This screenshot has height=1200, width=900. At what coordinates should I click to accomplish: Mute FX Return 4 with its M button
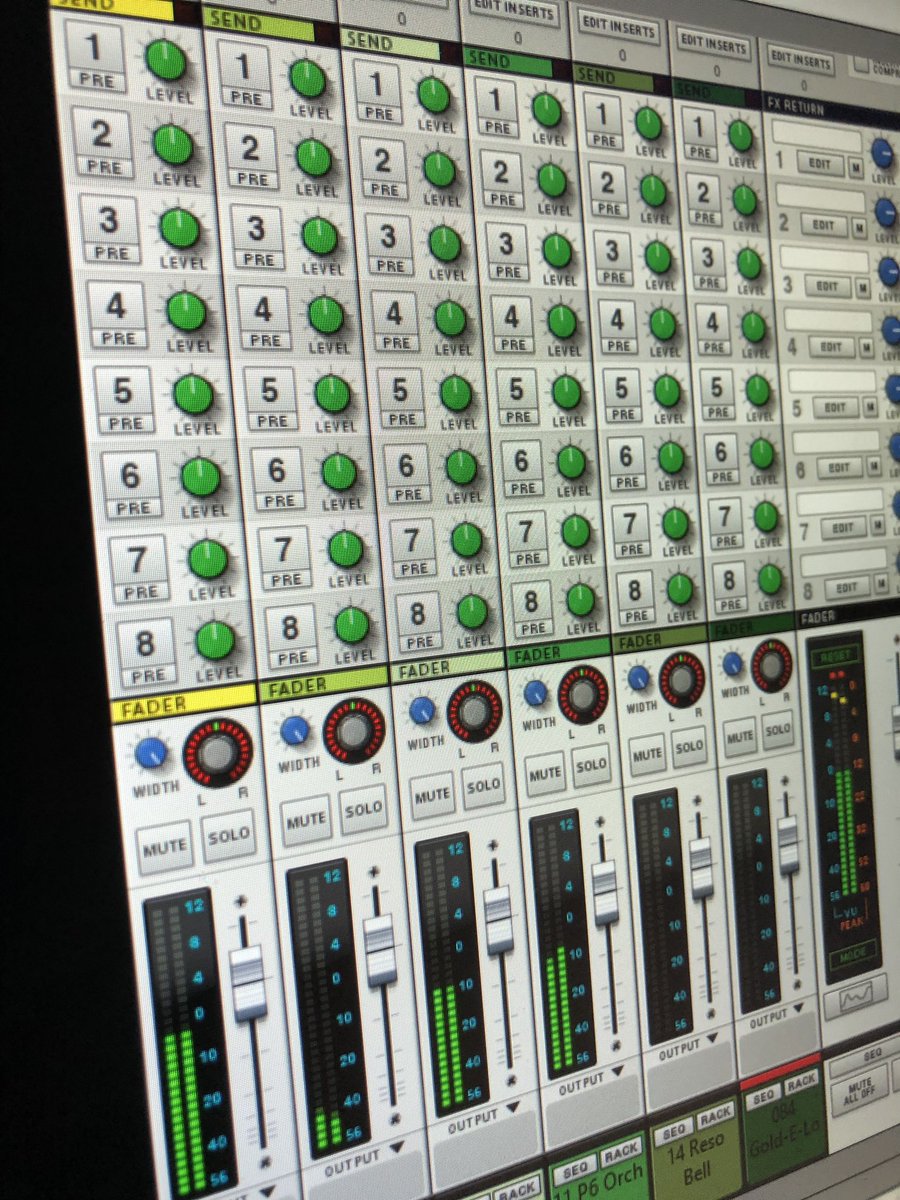pos(866,347)
